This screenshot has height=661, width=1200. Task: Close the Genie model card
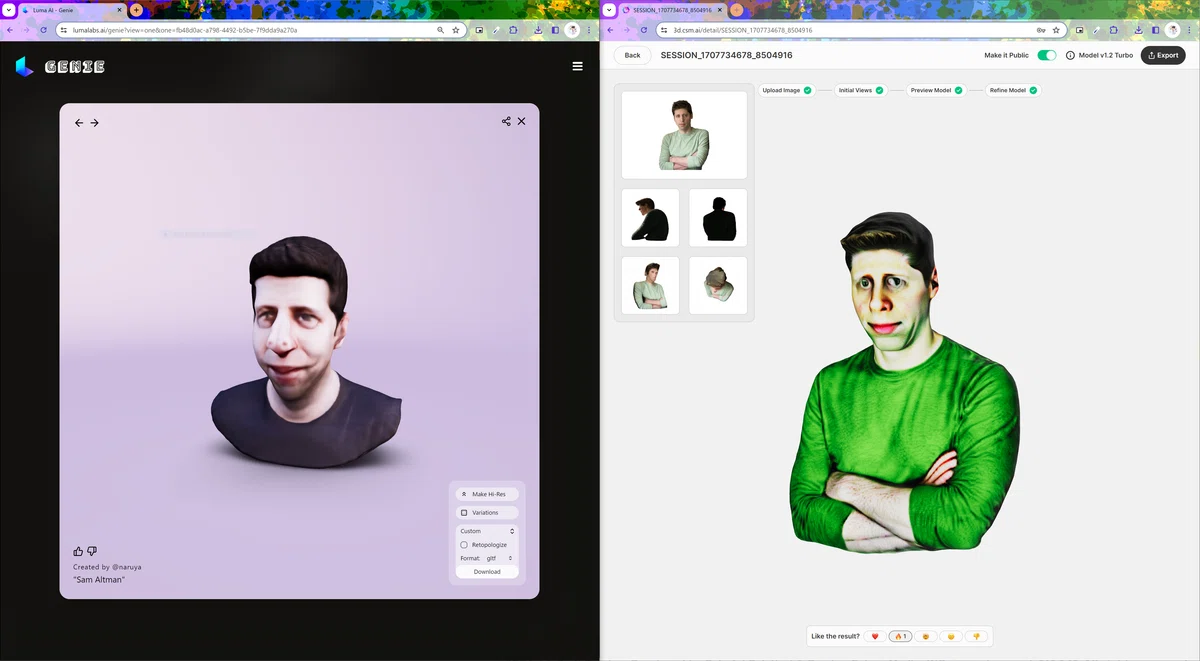click(x=521, y=121)
